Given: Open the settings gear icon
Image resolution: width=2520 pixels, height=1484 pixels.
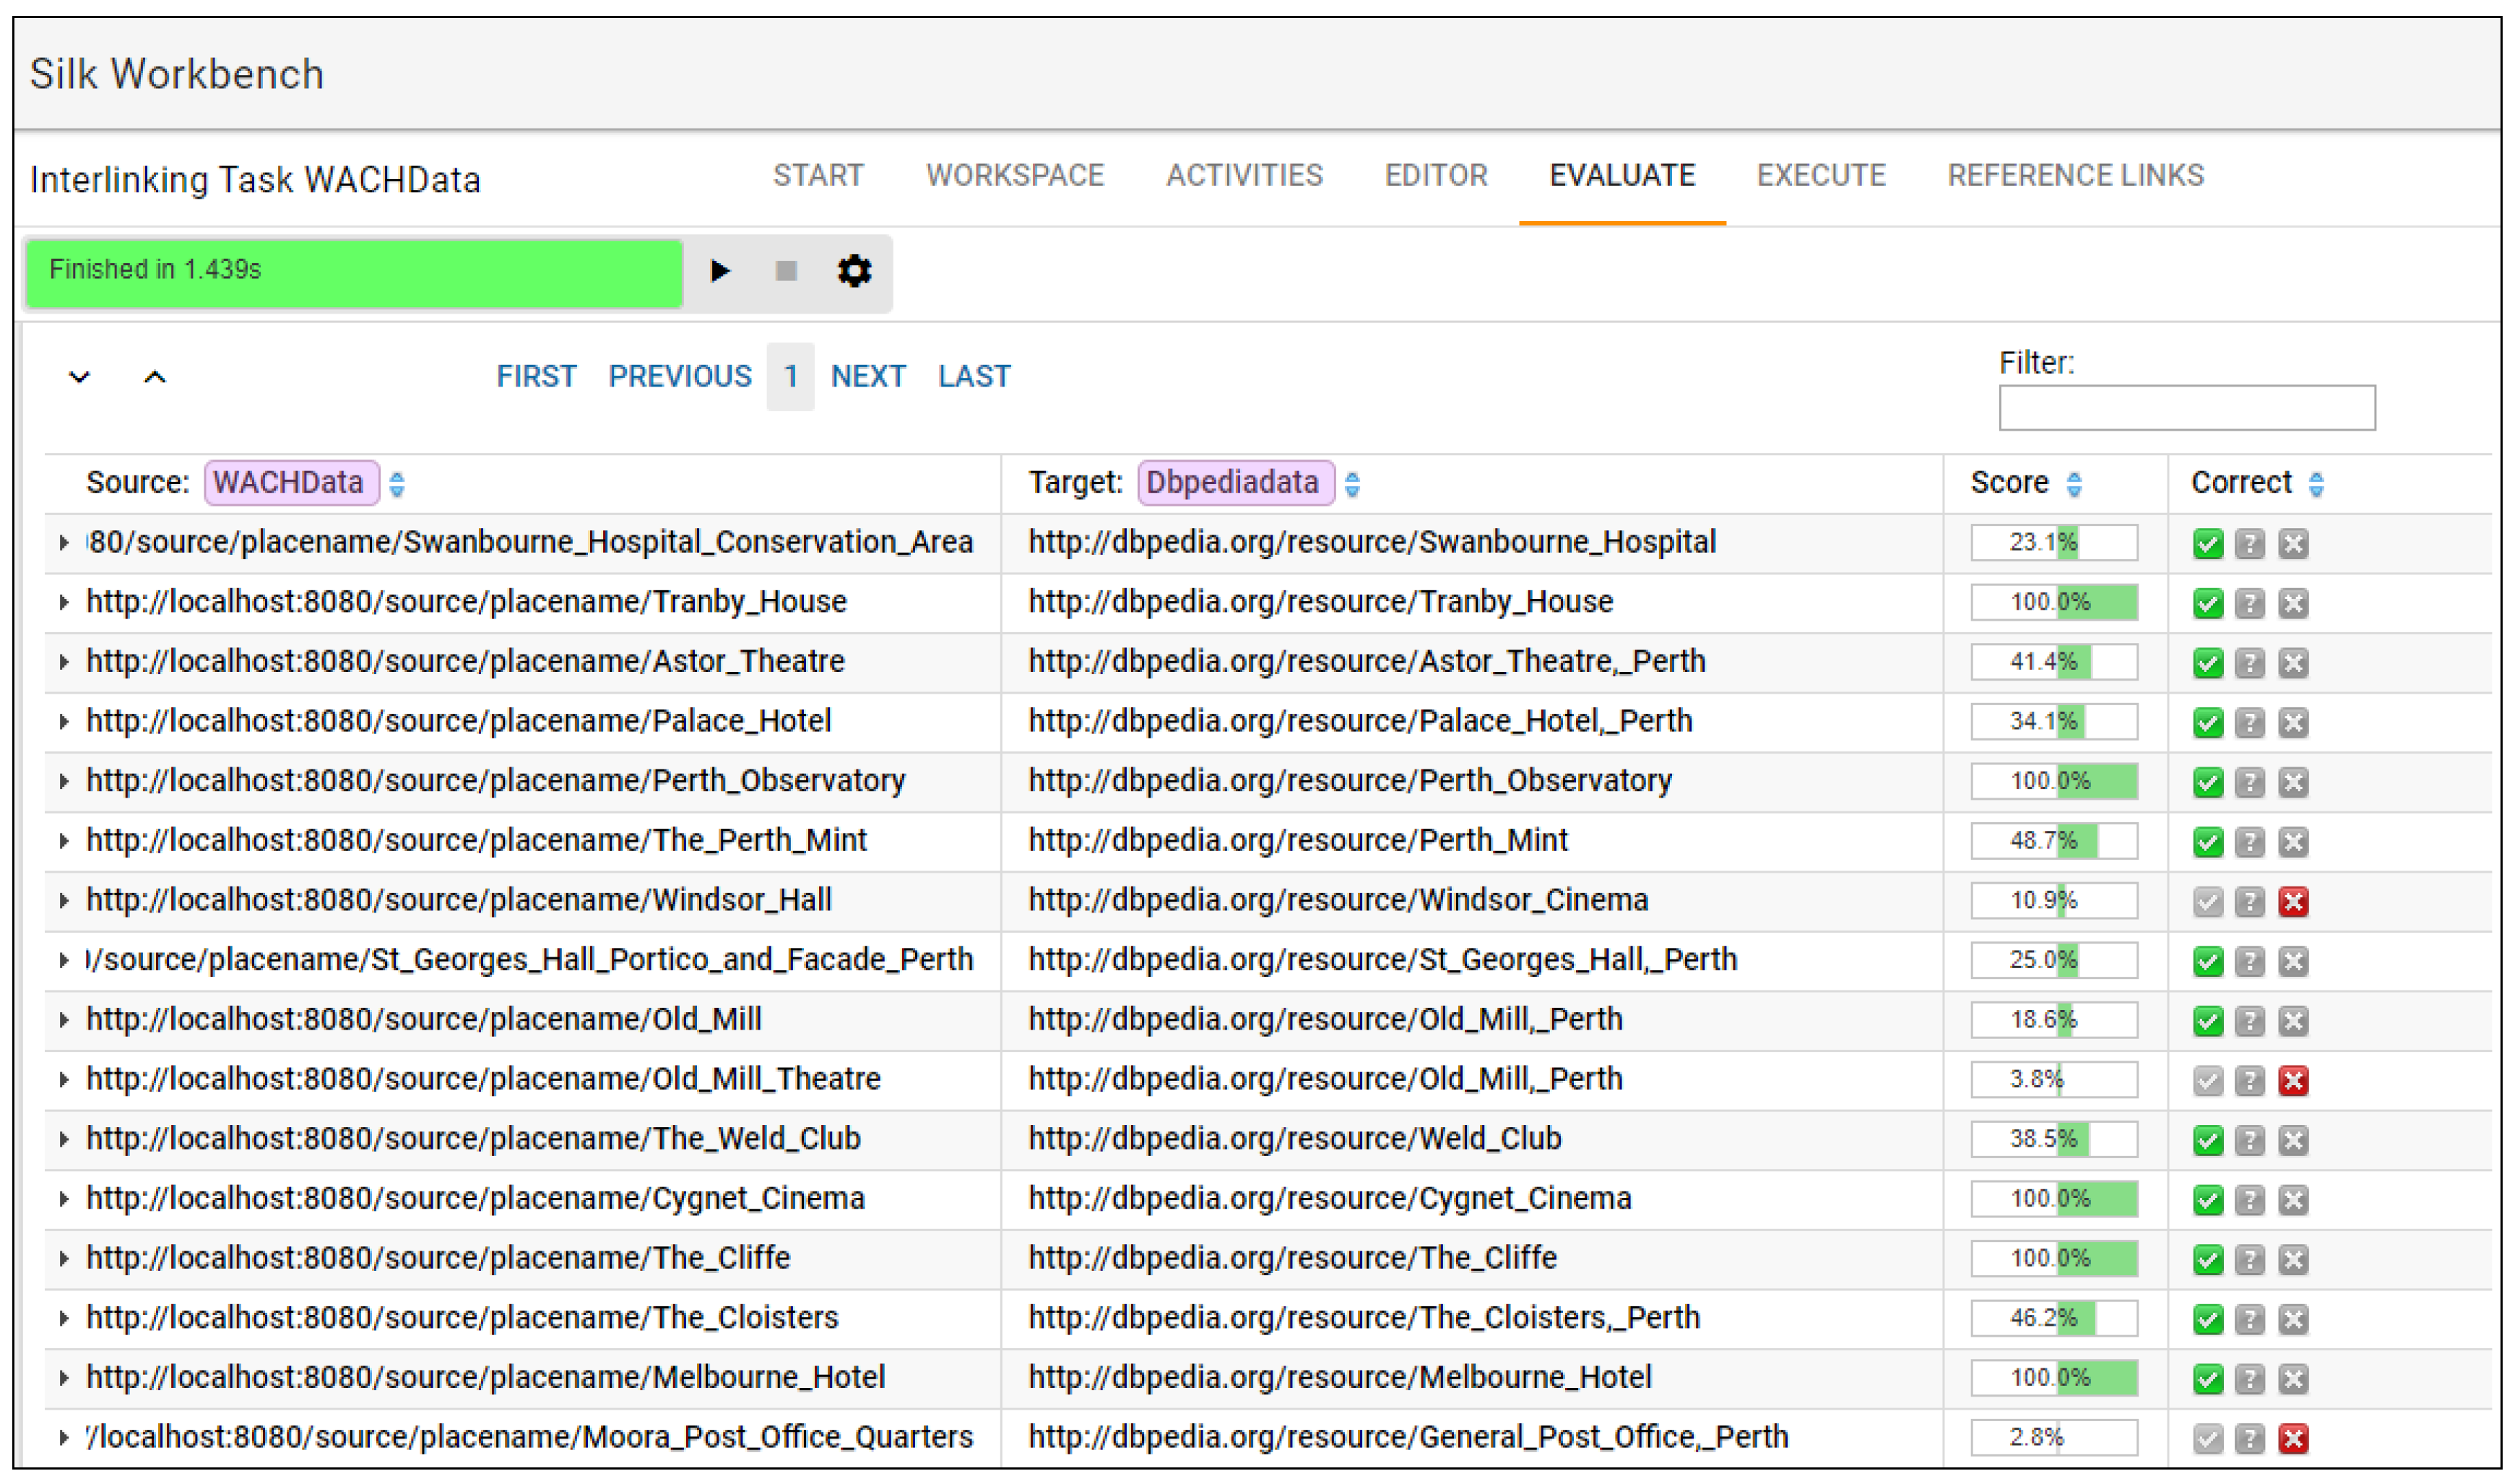Looking at the screenshot, I should pos(854,271).
